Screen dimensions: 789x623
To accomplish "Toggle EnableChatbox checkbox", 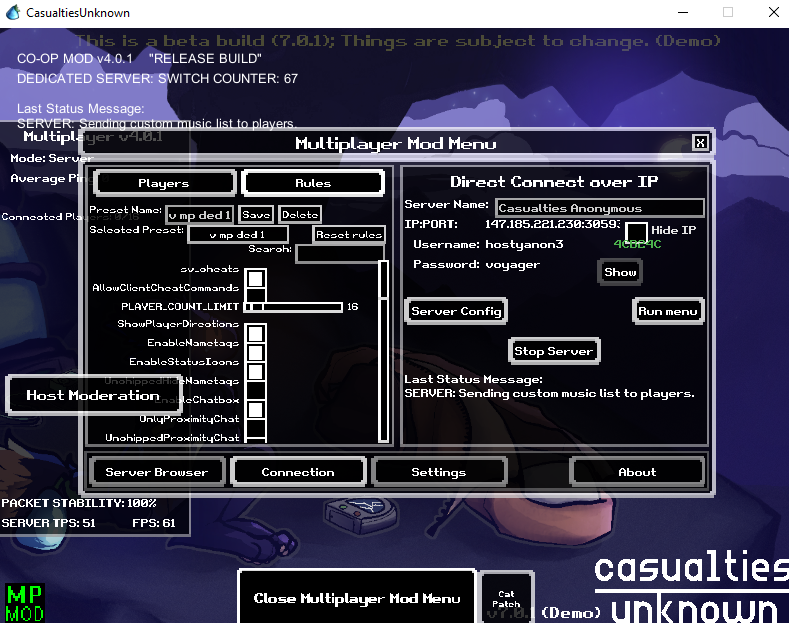I will [256, 410].
